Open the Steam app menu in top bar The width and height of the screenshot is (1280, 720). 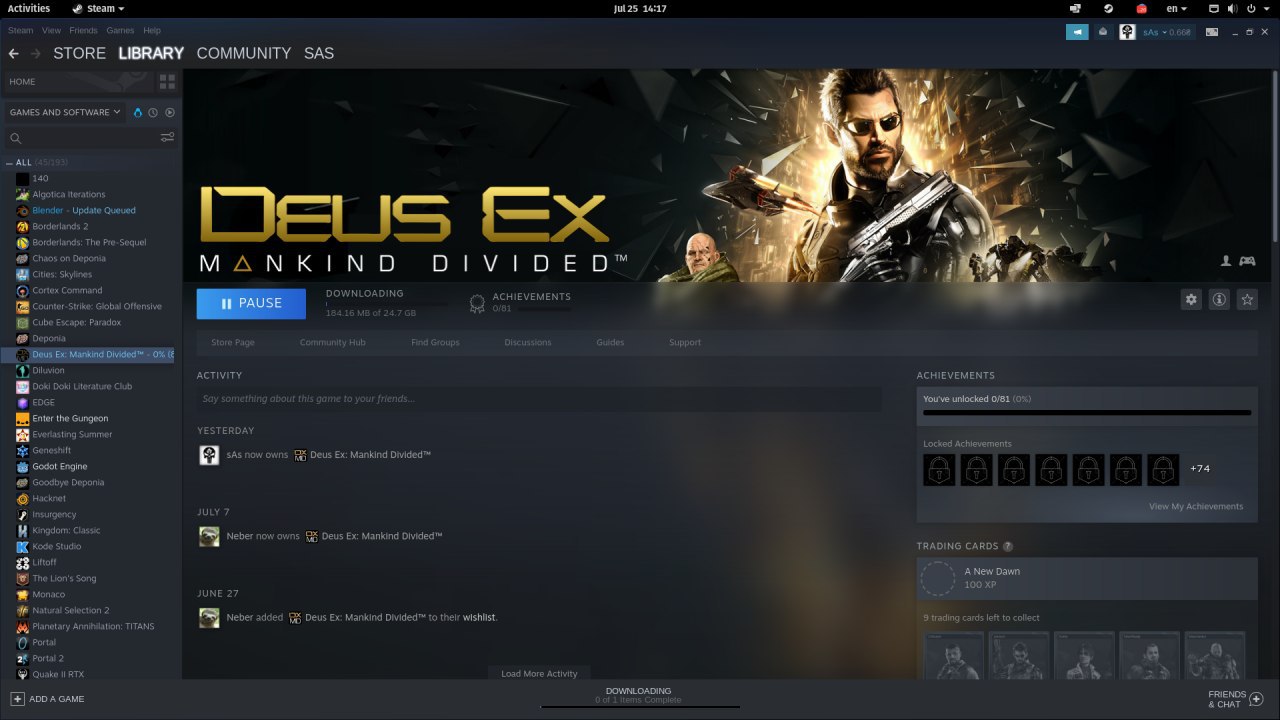pos(100,8)
